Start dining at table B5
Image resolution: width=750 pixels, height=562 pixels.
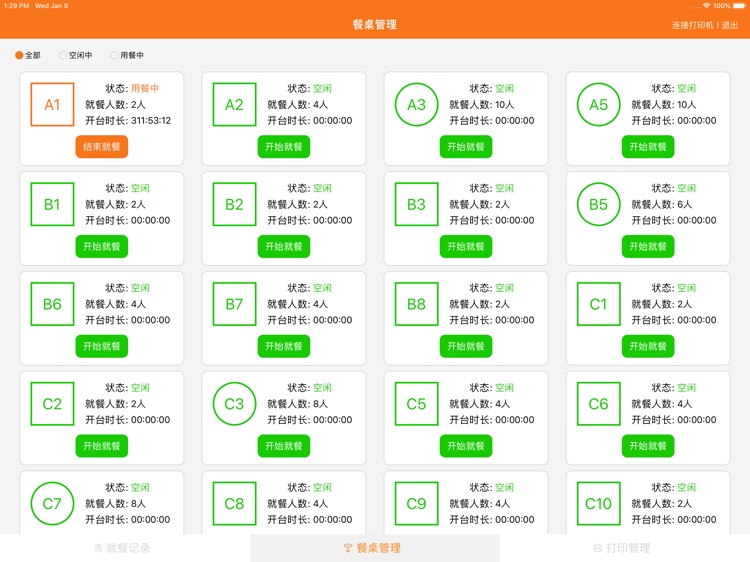click(648, 246)
